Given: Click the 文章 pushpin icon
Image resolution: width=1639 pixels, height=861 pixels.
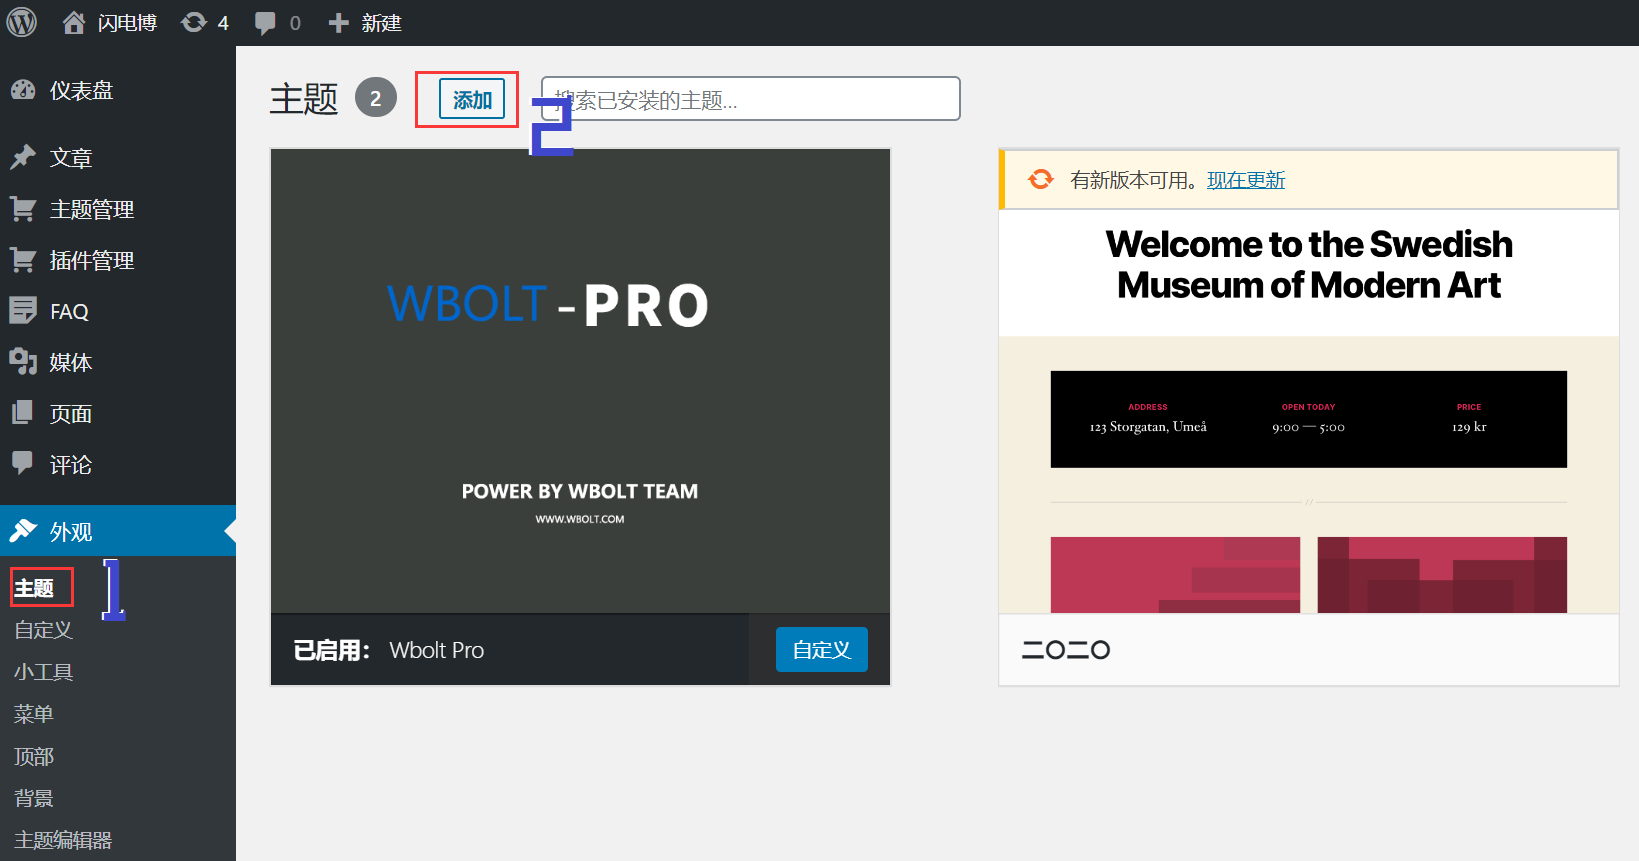Looking at the screenshot, I should click(23, 157).
